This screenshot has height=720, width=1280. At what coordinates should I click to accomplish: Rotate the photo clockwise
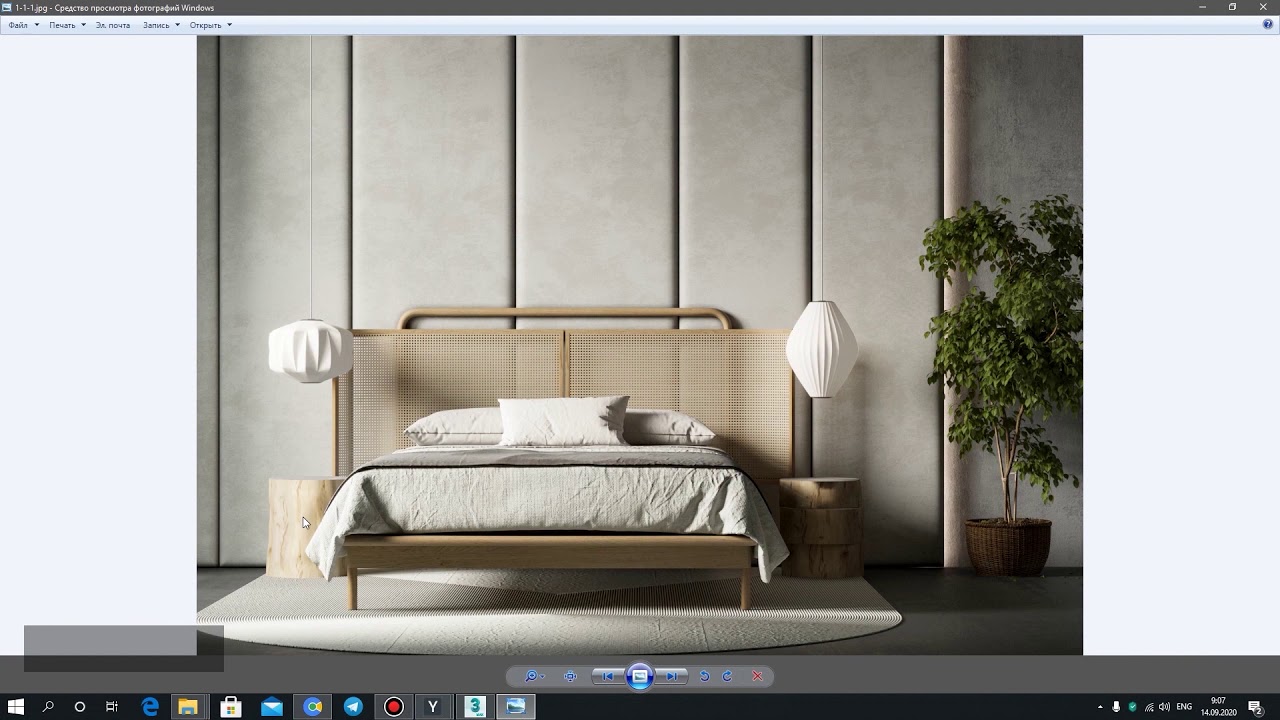point(727,676)
